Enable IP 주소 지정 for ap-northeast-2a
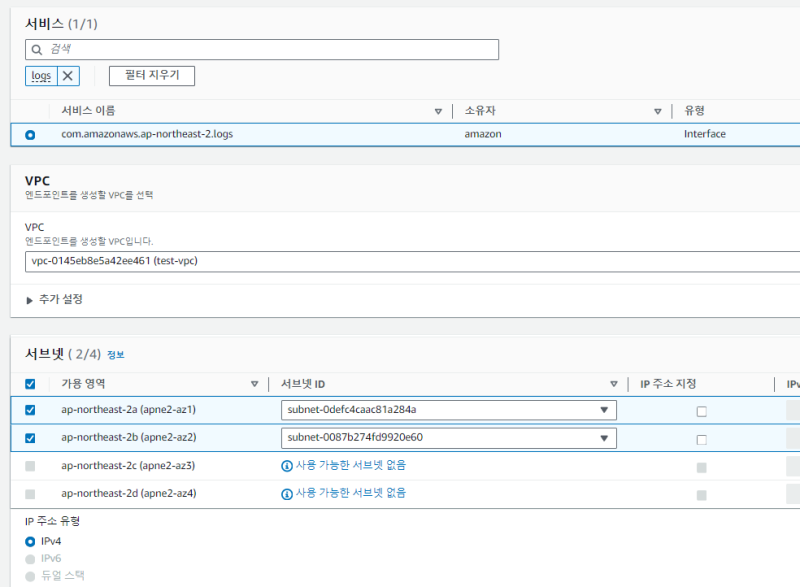800x587 pixels. [x=701, y=411]
